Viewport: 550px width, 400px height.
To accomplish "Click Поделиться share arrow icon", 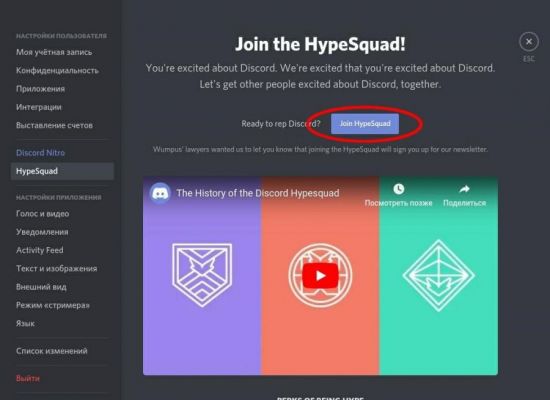I will pos(464,189).
